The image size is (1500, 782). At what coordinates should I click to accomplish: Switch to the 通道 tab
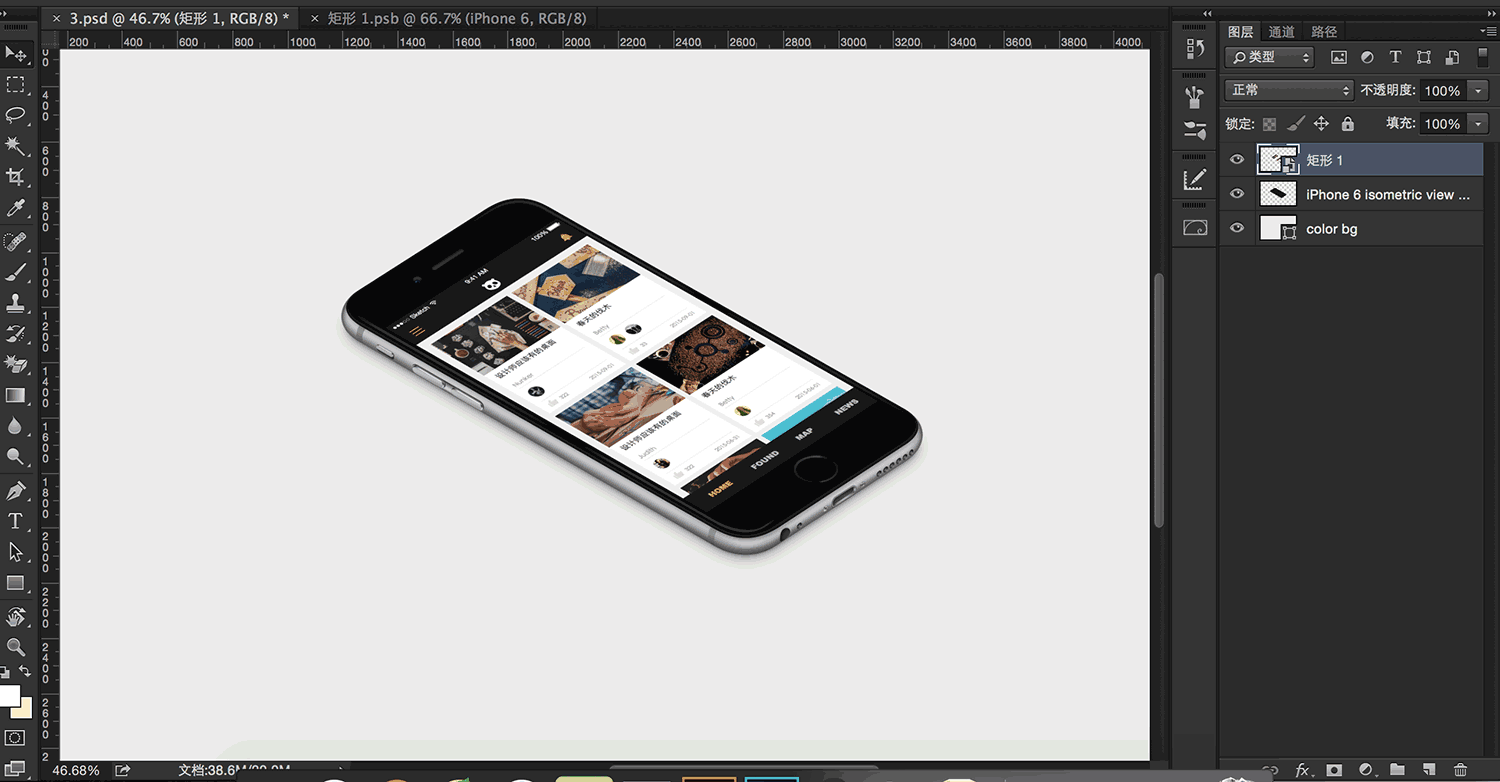[1282, 32]
